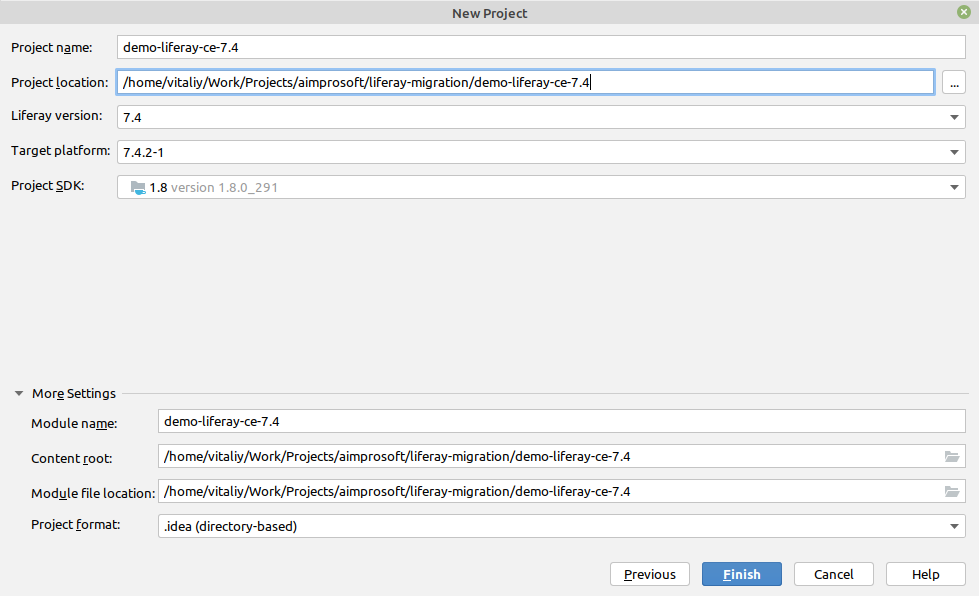This screenshot has height=596, width=979.
Task: Click the Module file location path field
Action: (549, 491)
